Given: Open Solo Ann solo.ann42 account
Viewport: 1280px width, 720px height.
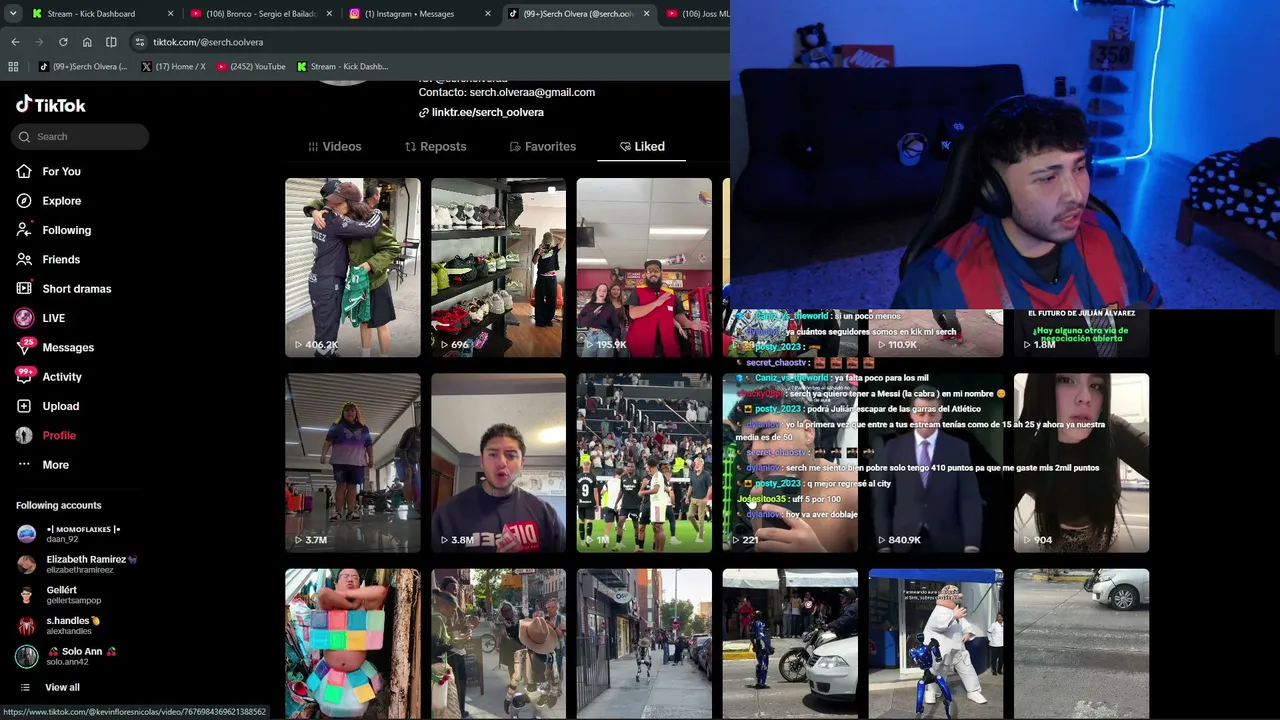Looking at the screenshot, I should (66, 656).
